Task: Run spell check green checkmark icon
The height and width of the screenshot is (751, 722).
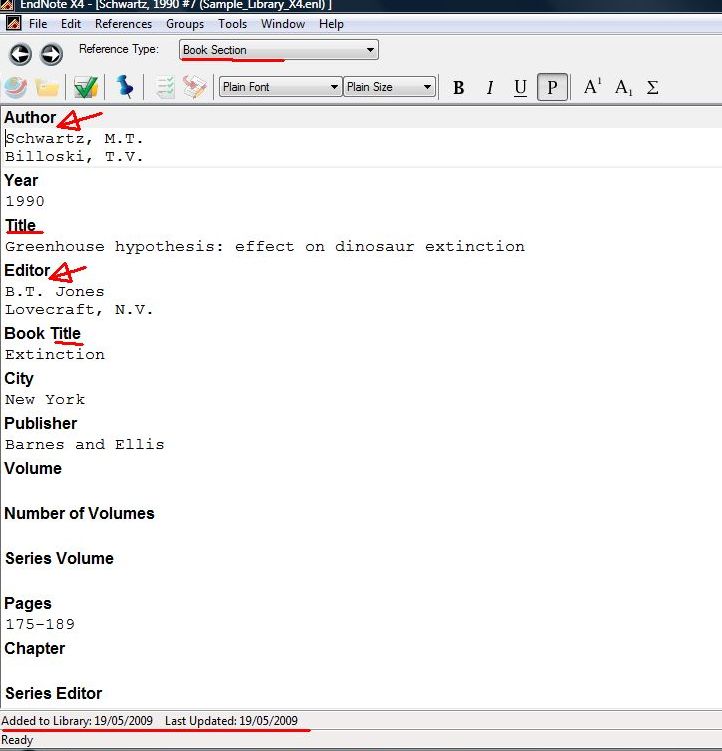Action: click(x=86, y=88)
